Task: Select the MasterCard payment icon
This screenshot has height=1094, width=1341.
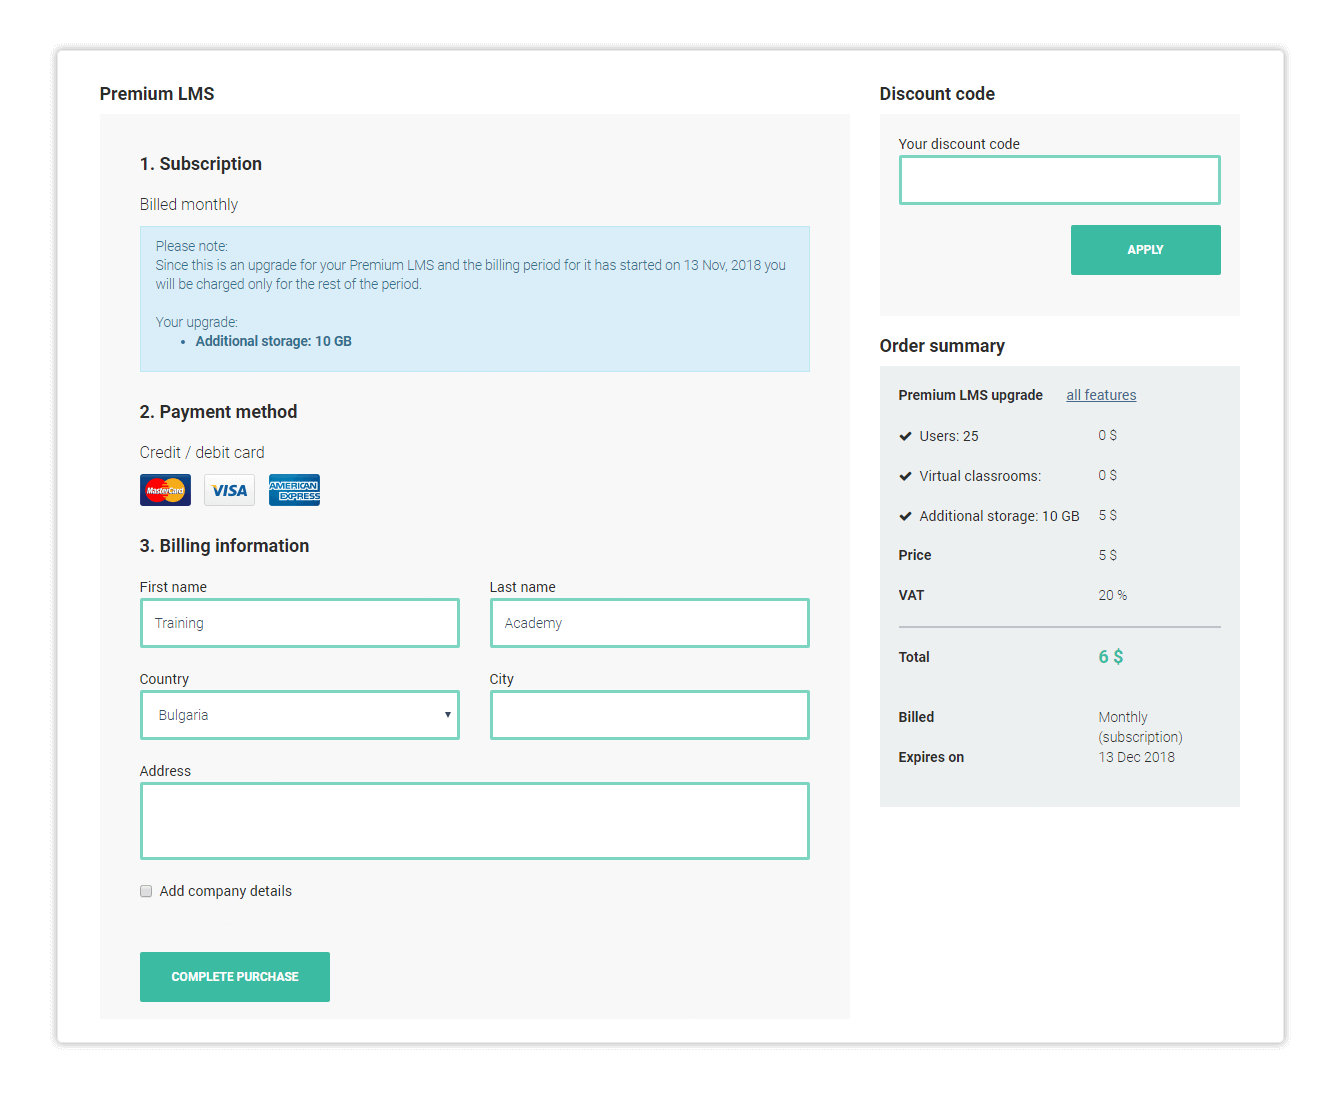Action: 165,490
